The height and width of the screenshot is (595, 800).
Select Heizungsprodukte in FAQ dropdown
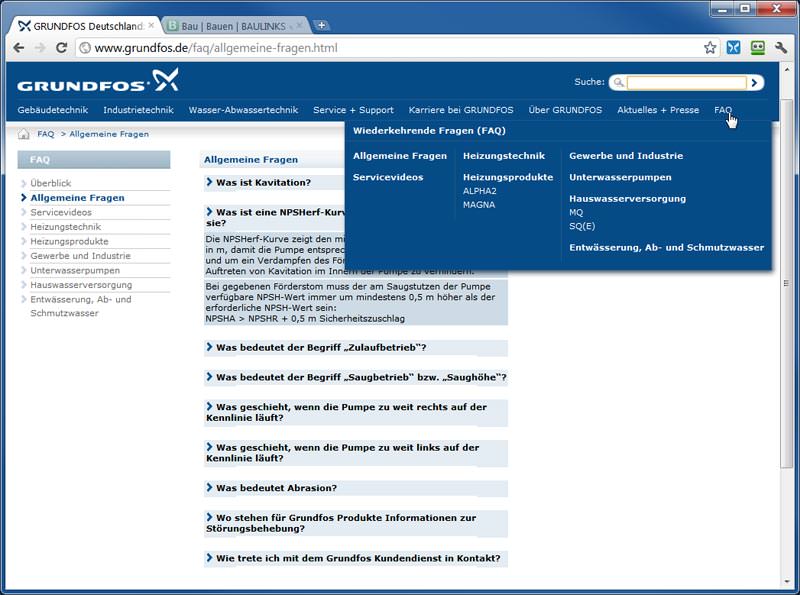[x=508, y=177]
